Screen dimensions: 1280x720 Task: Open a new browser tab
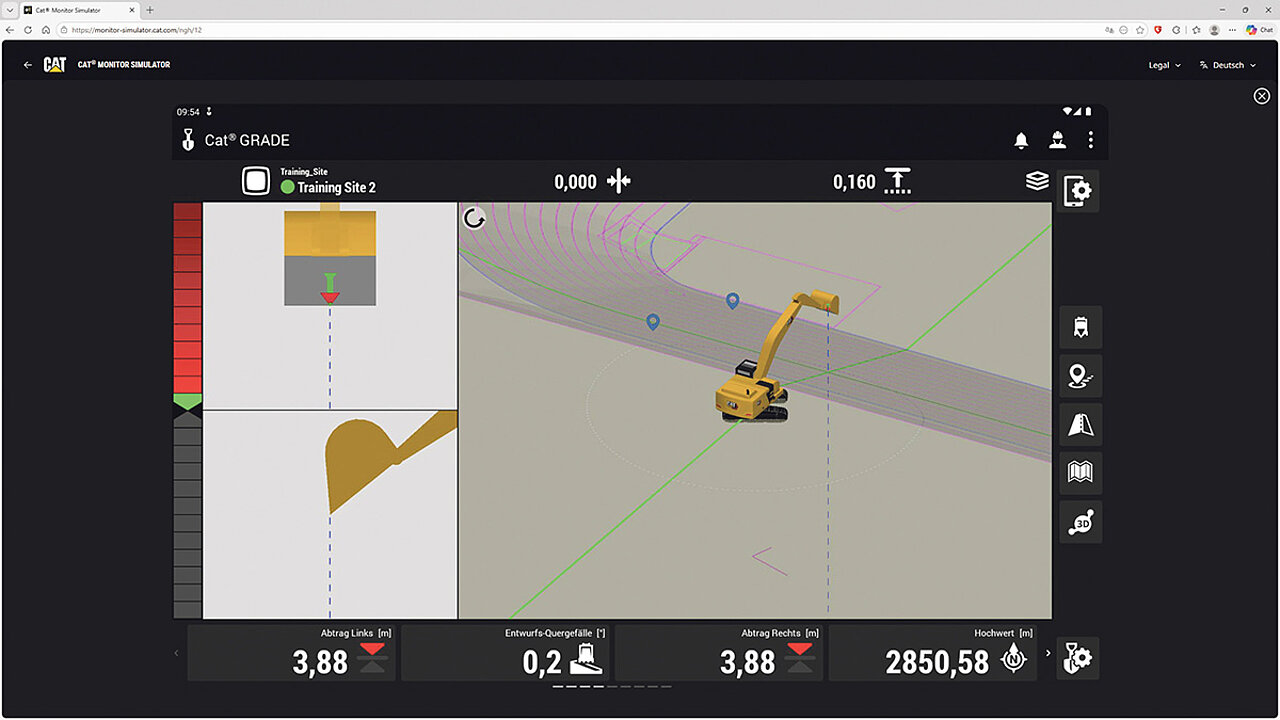coord(150,10)
